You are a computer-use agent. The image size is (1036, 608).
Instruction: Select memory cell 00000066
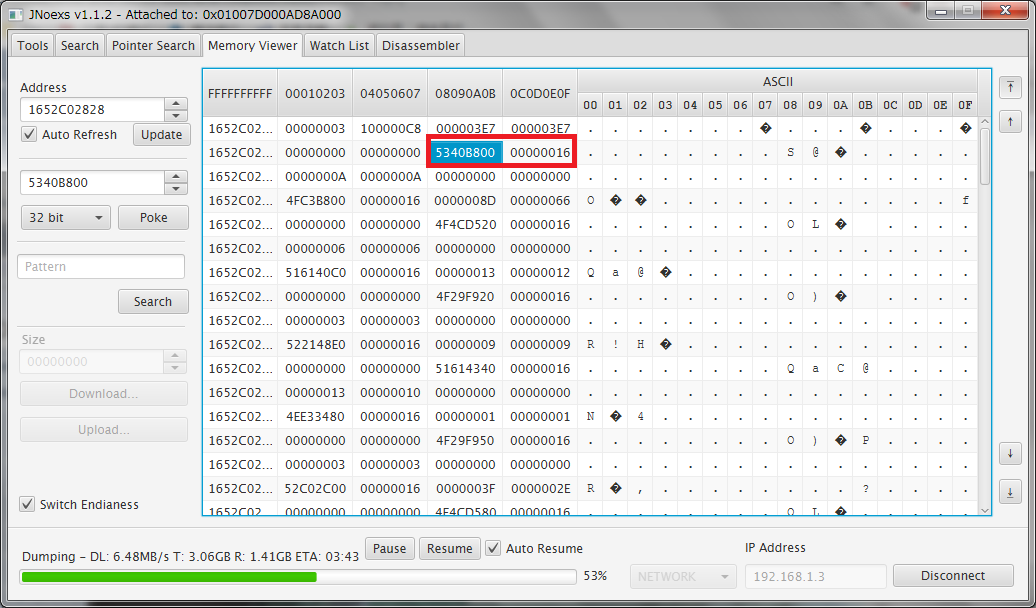point(540,200)
